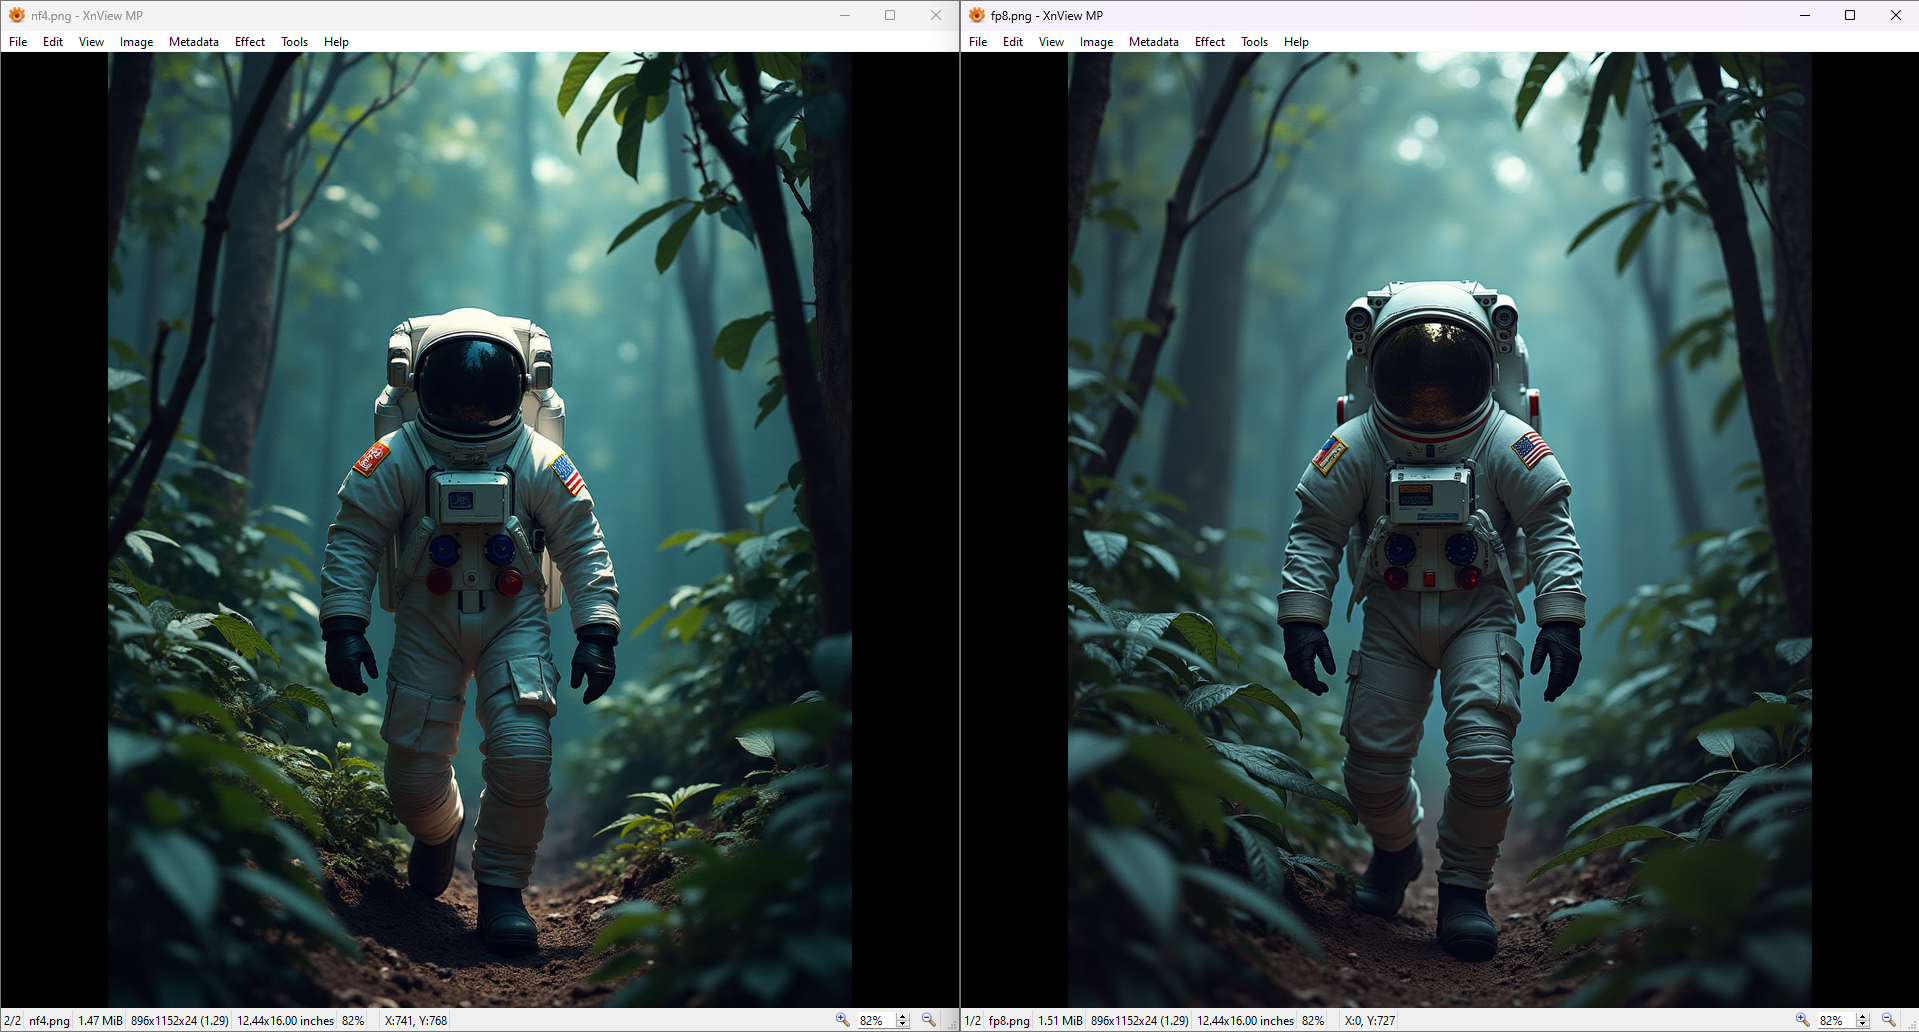
Task: Click the 1.51 MiB file size text
Action: pos(1060,1021)
